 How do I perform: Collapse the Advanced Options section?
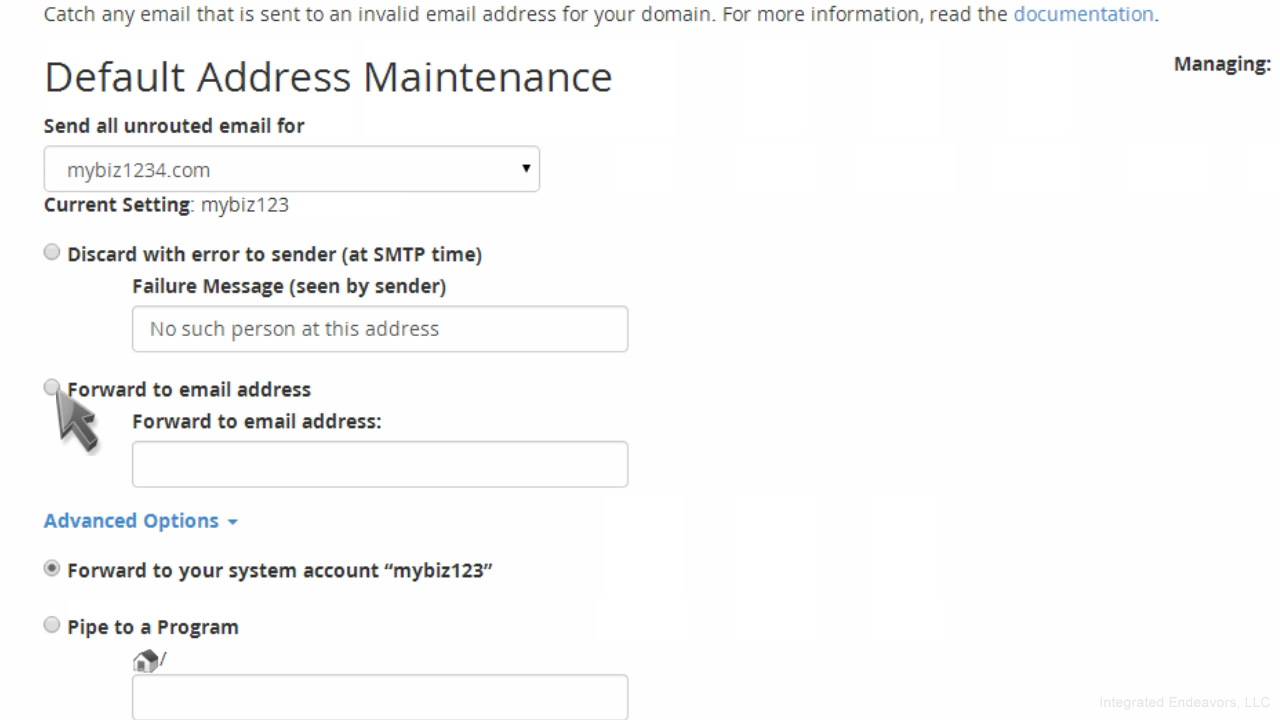click(x=141, y=521)
